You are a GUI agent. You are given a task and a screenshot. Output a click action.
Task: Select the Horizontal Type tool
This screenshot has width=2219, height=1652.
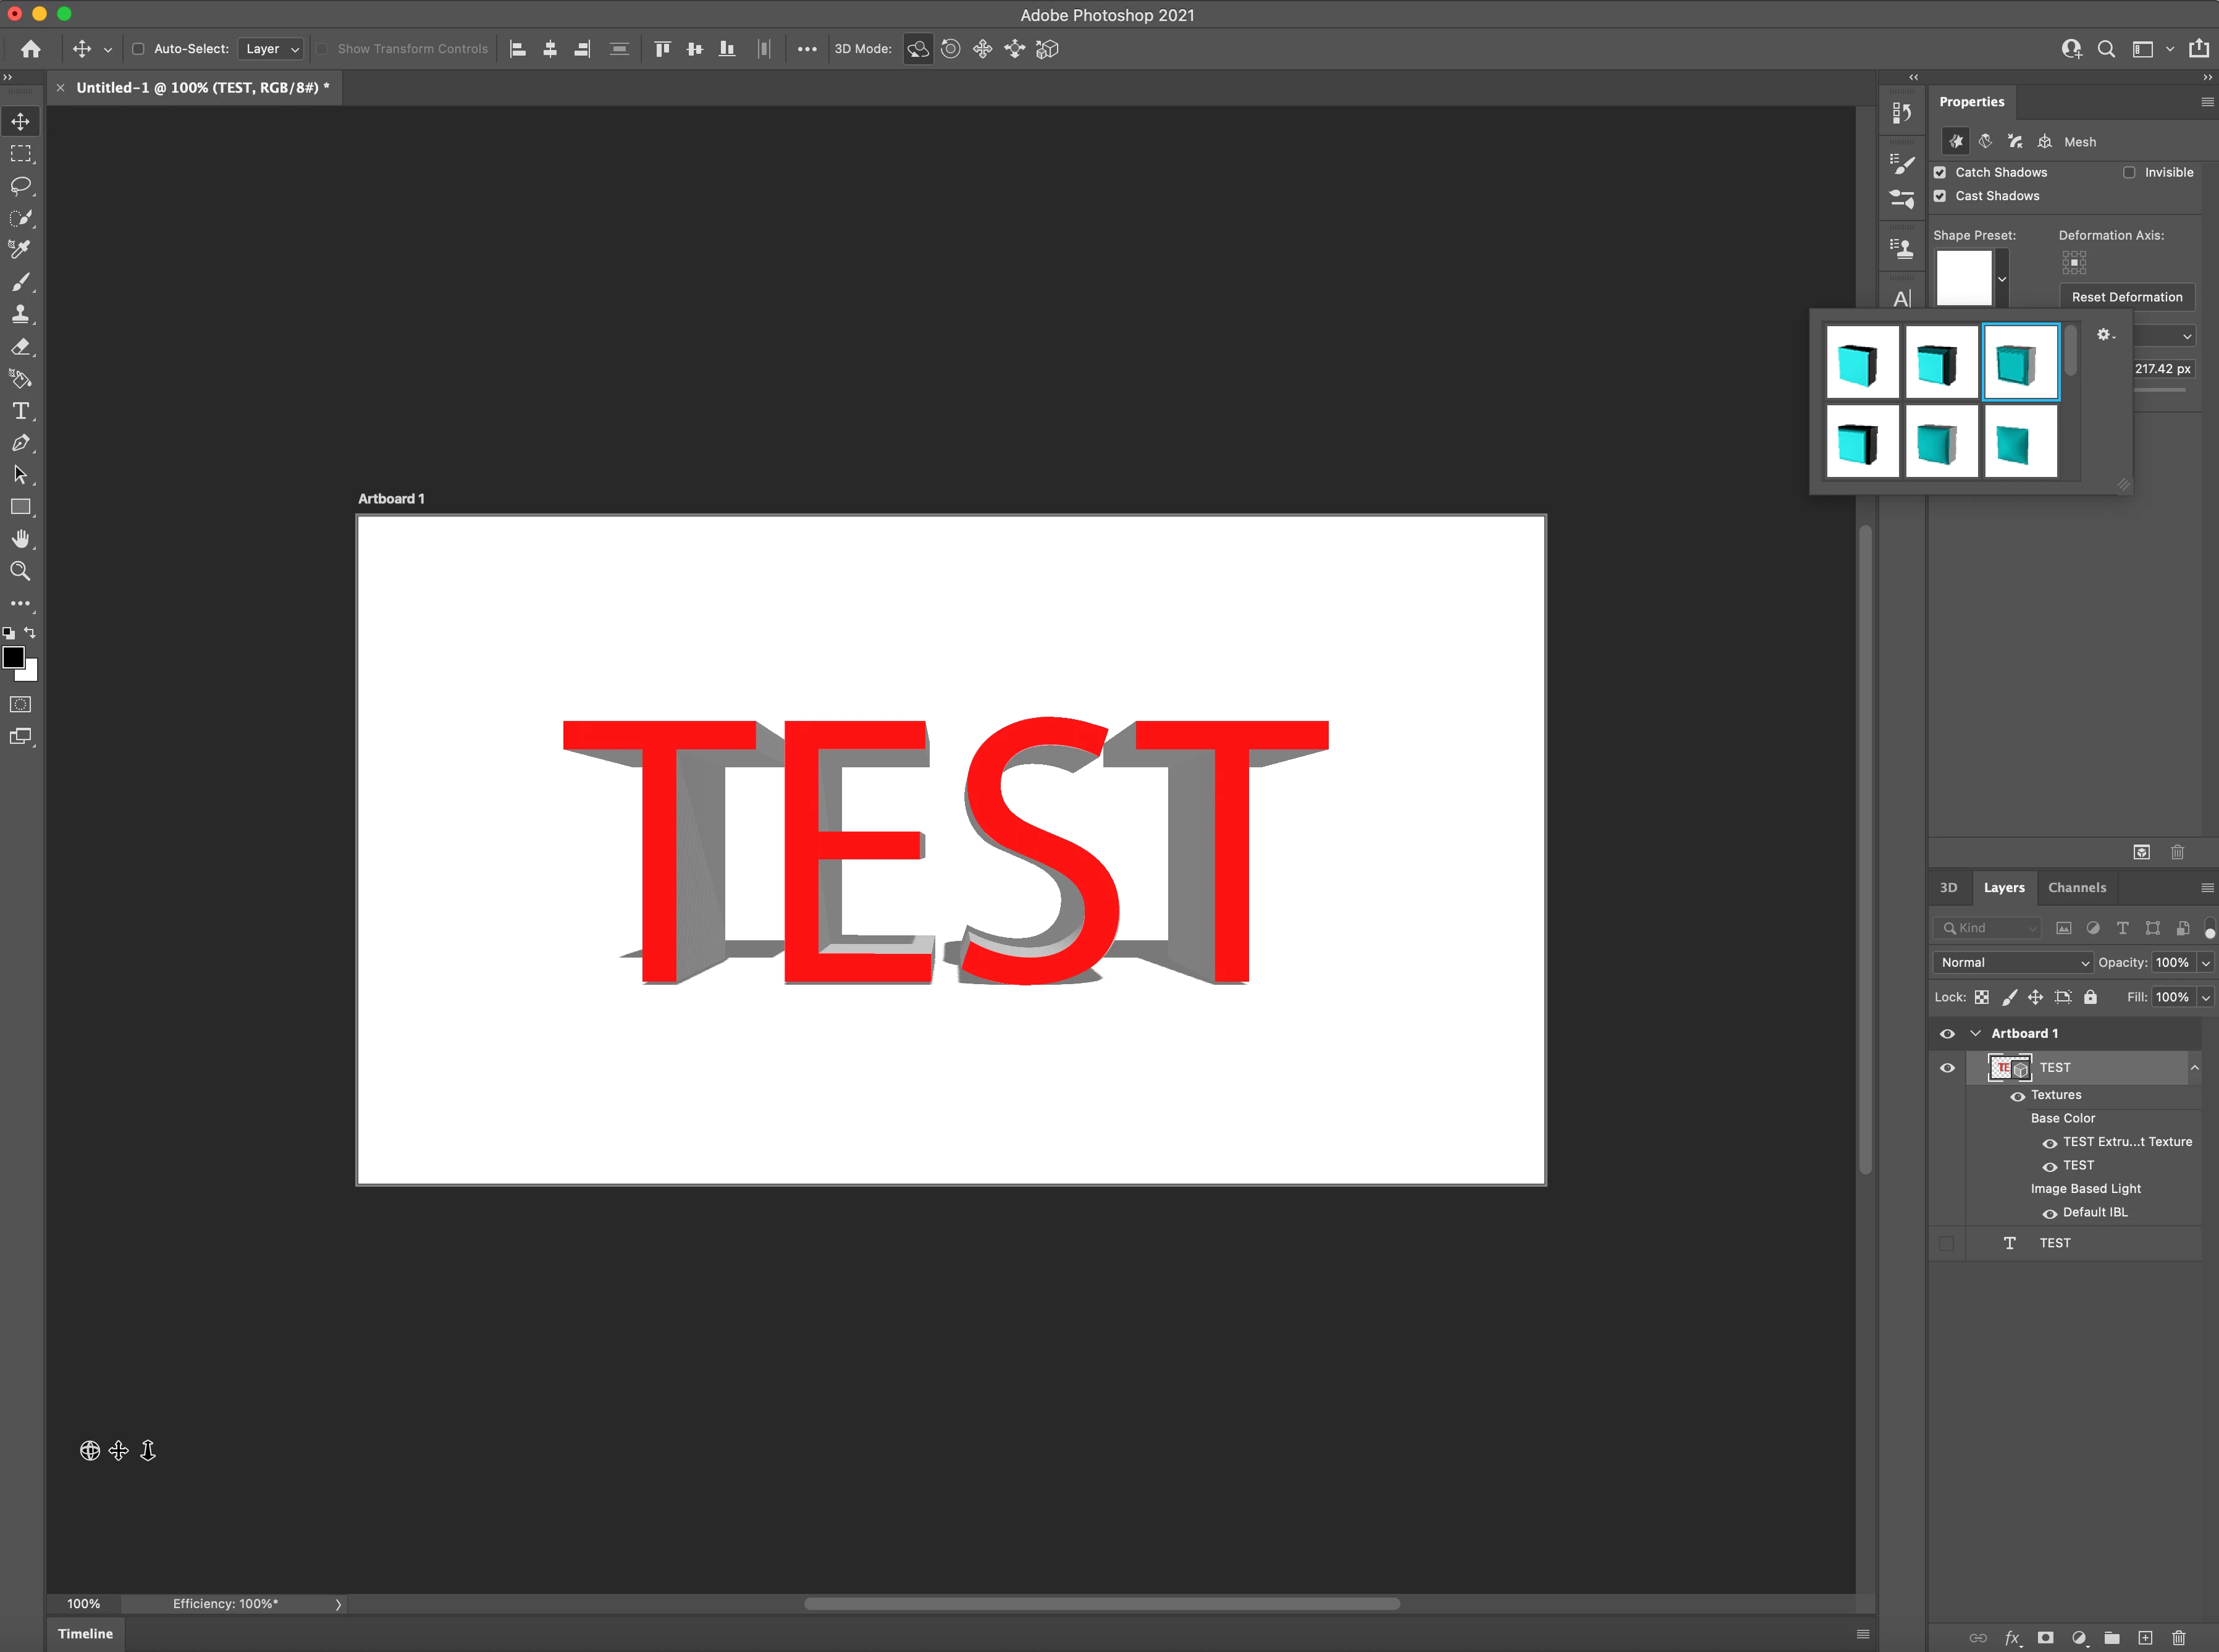[x=20, y=411]
